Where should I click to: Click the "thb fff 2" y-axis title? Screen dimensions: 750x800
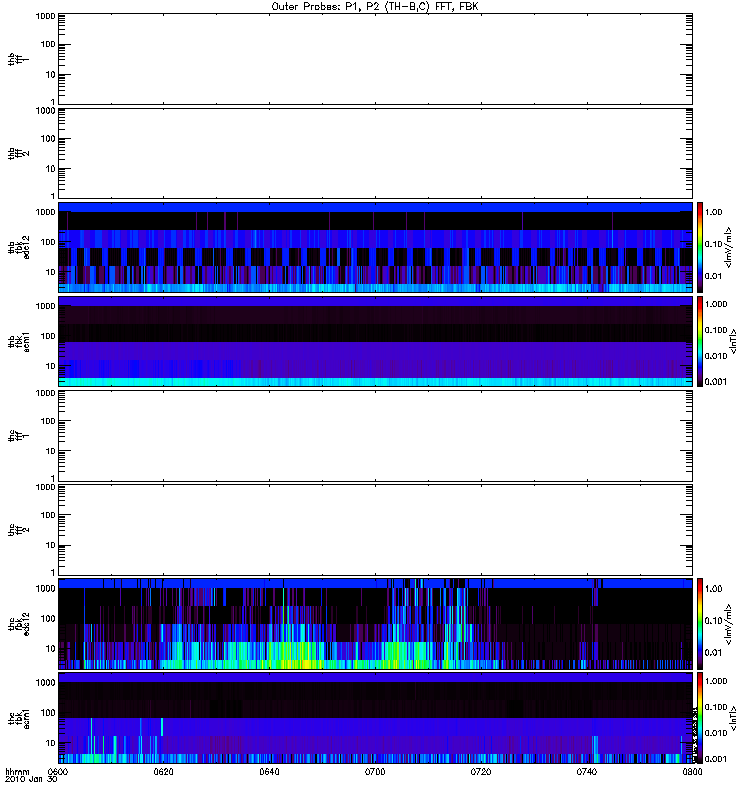point(19,153)
